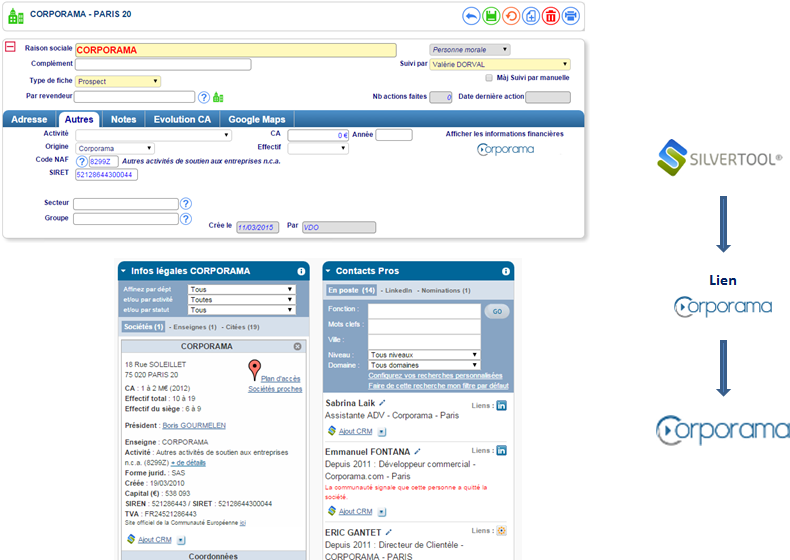Click the blue back arrow toolbar icon

click(471, 16)
